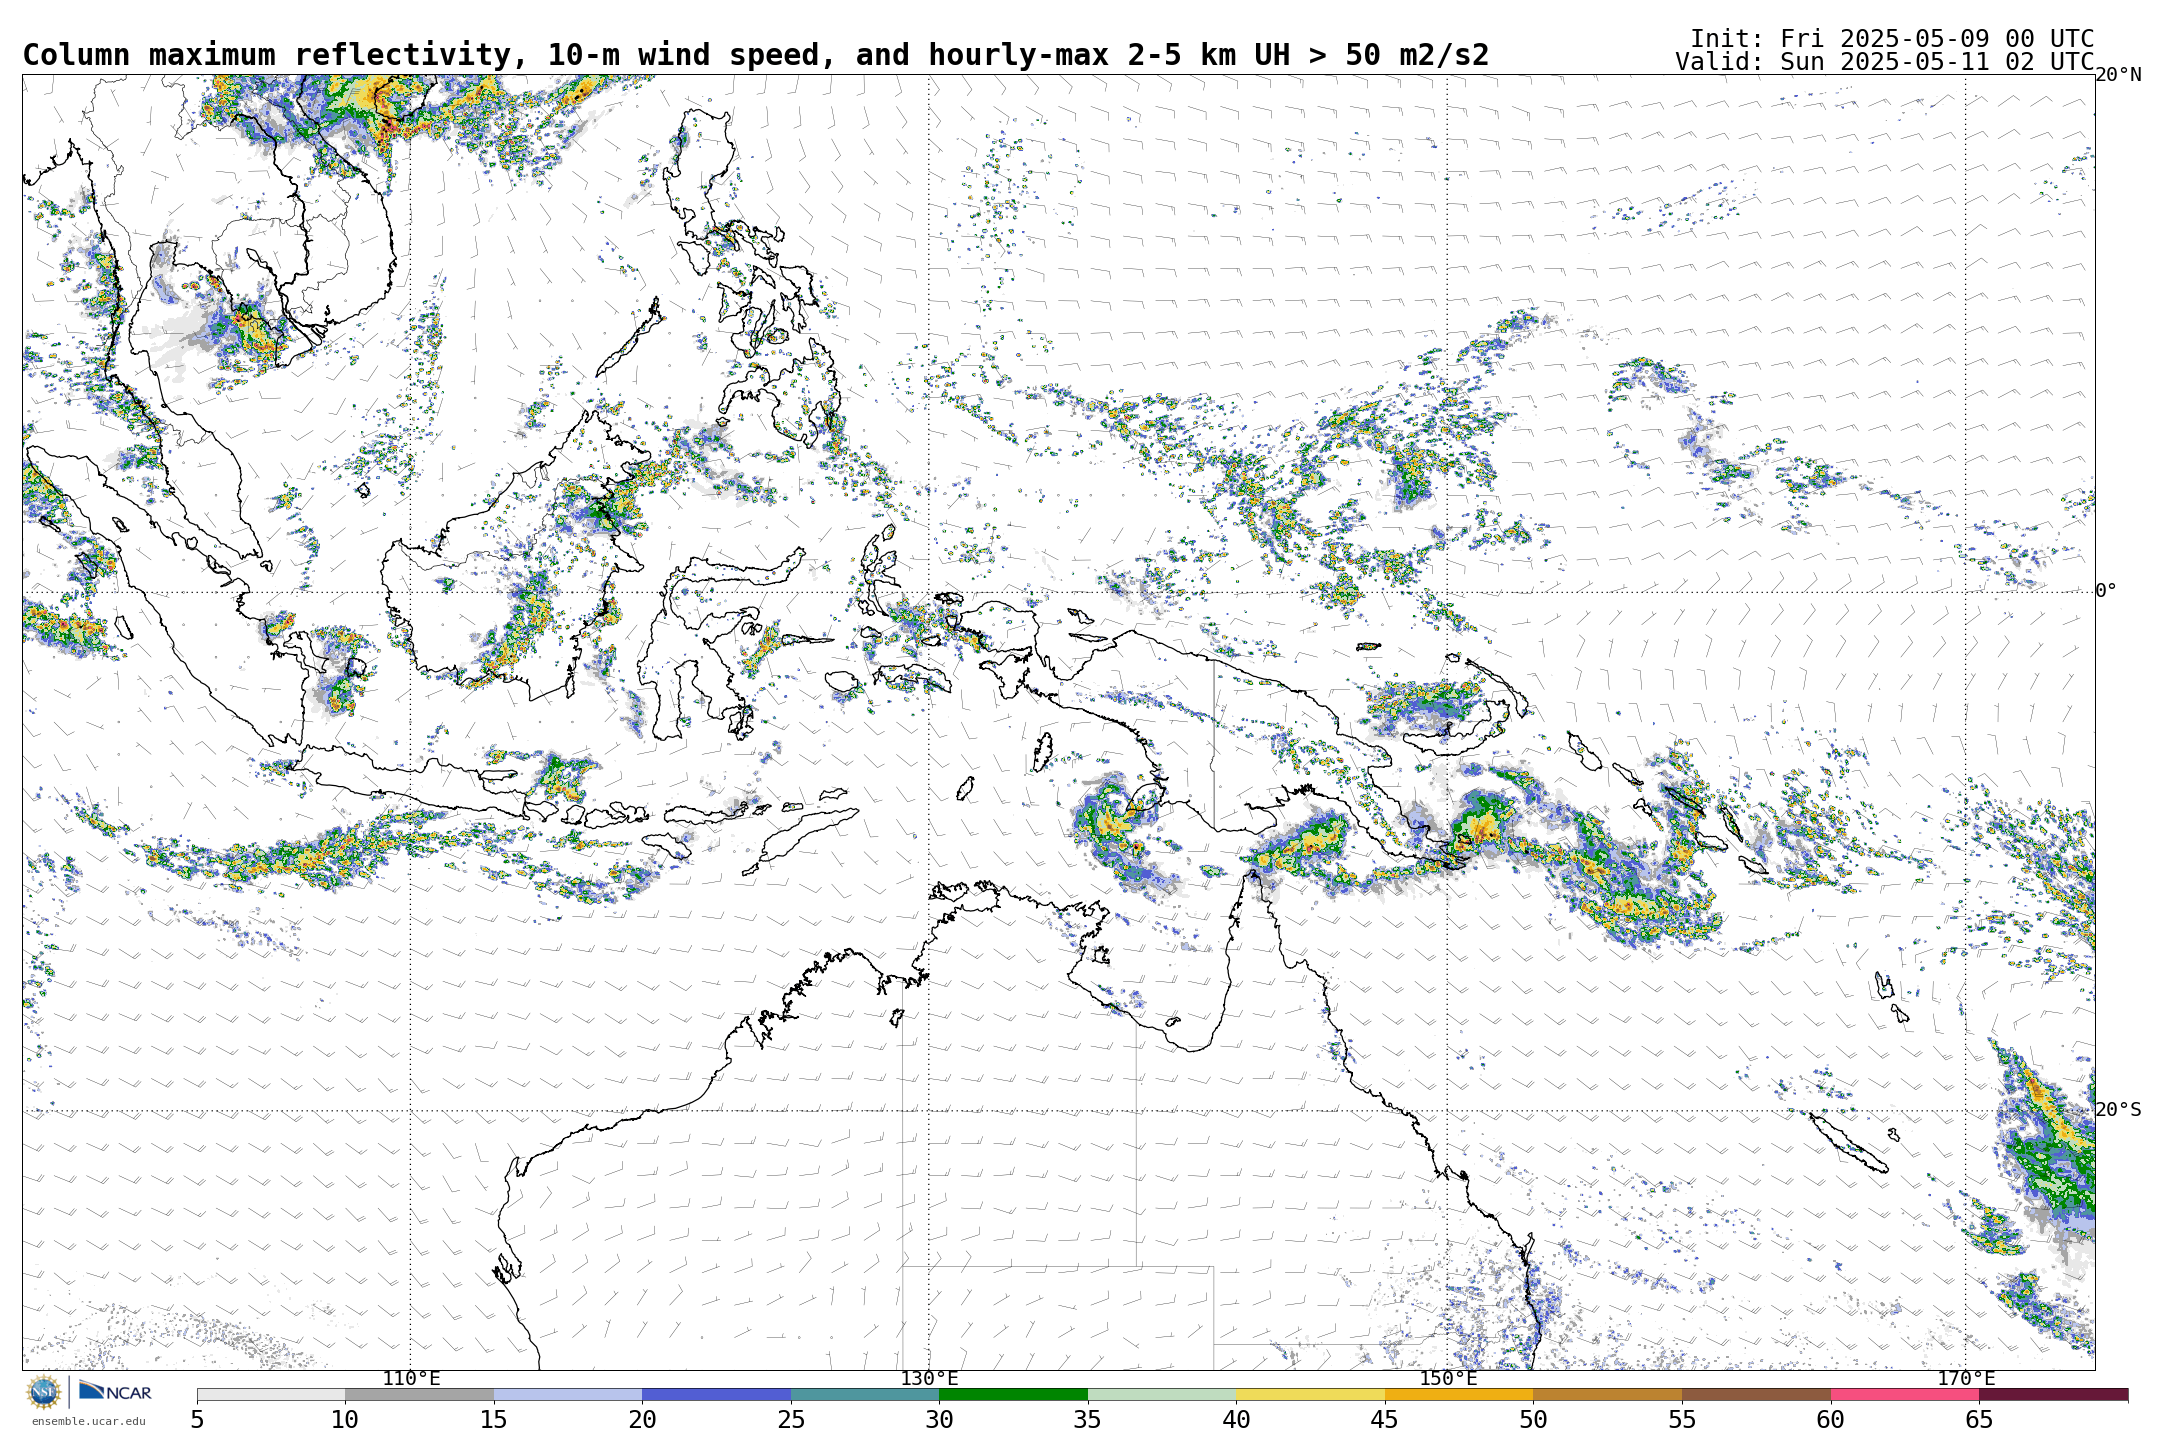Select the pale green 35-40 dBZ swatch
The image size is (2160, 1433).
coord(1162,1394)
